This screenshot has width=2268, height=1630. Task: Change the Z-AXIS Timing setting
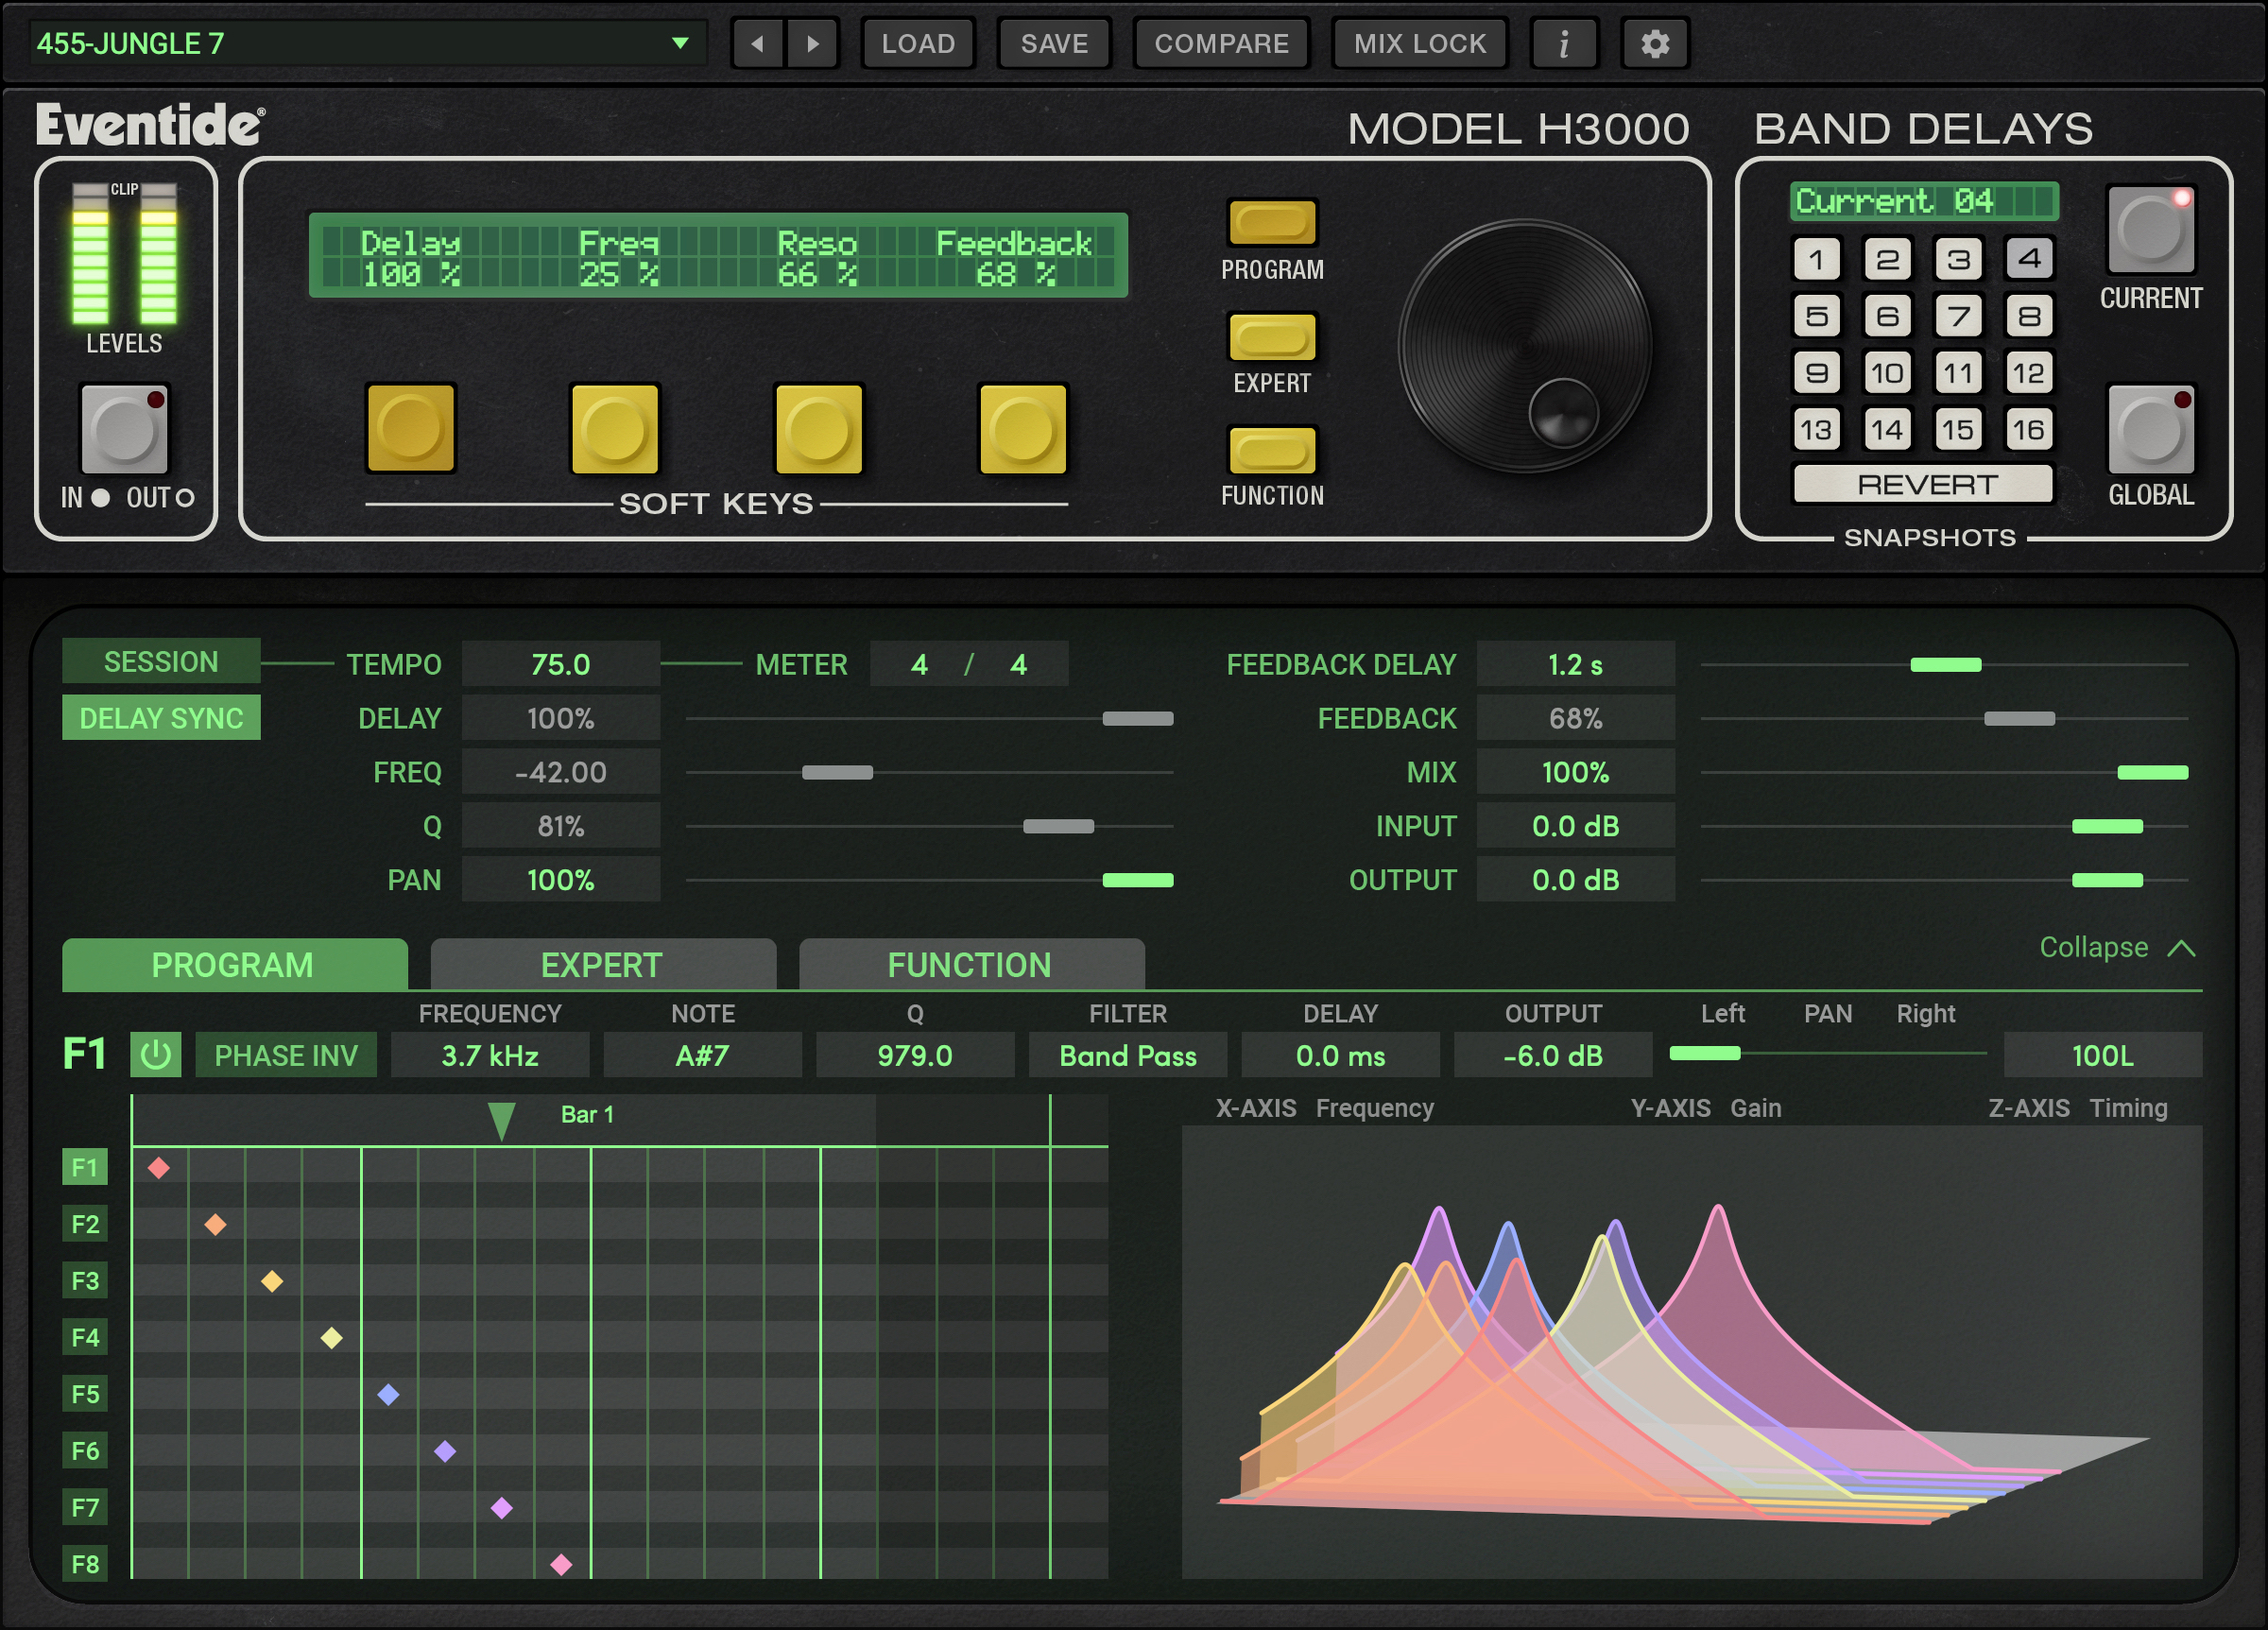point(2128,1108)
